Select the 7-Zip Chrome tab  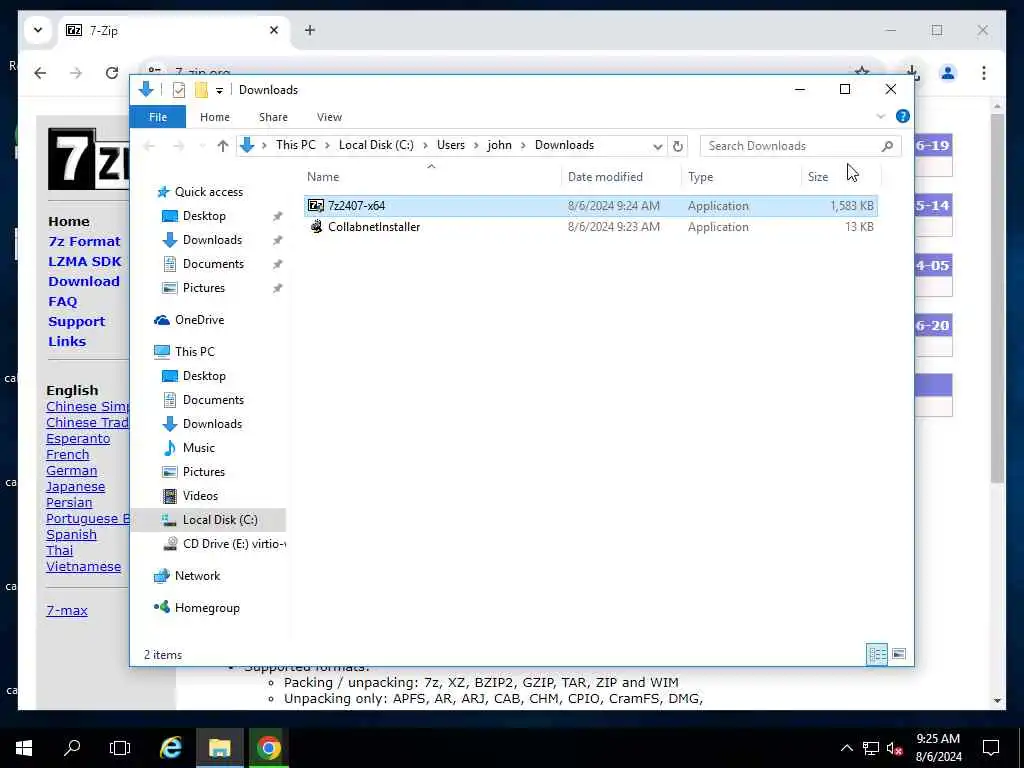click(x=173, y=30)
